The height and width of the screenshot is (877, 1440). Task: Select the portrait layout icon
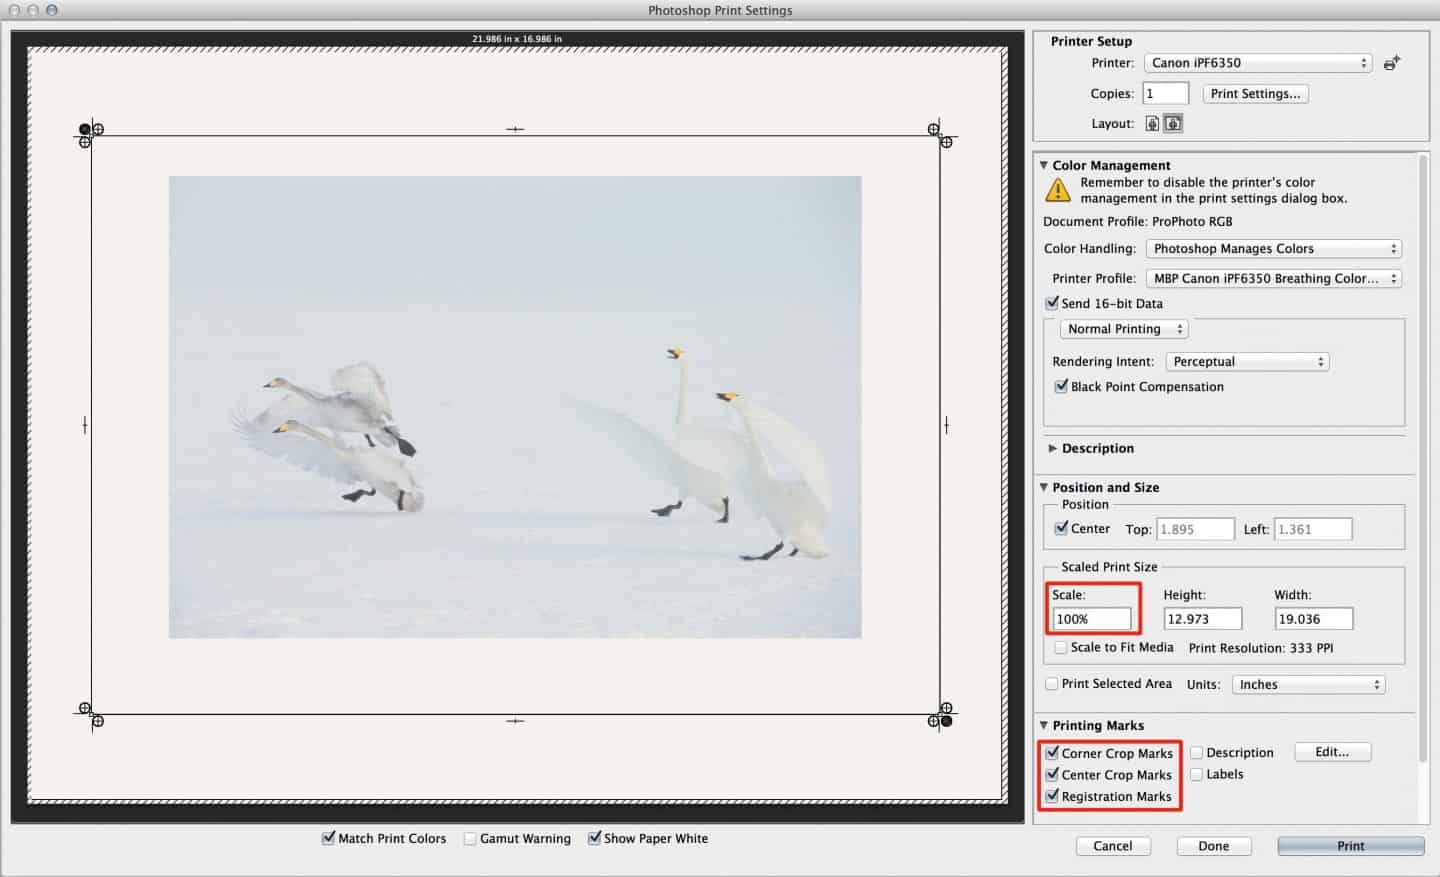pos(1152,123)
